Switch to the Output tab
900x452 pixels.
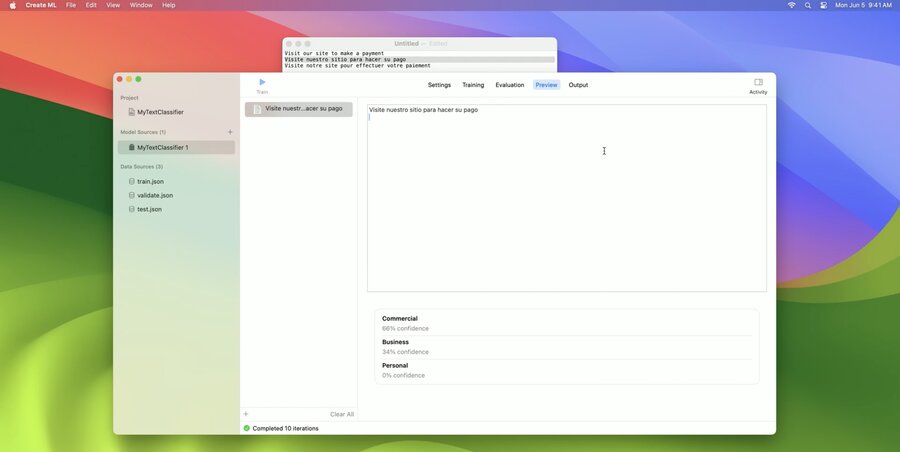pos(578,85)
